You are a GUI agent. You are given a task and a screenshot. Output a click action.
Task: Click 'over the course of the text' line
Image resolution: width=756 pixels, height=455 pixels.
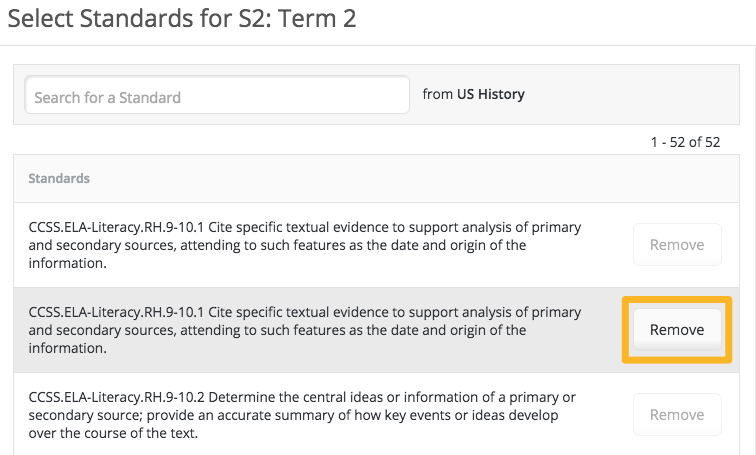[x=113, y=433]
